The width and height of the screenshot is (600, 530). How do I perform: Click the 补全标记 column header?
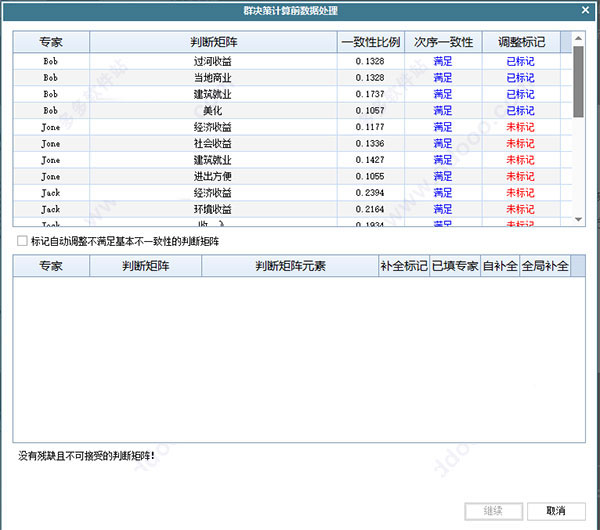tap(404, 266)
